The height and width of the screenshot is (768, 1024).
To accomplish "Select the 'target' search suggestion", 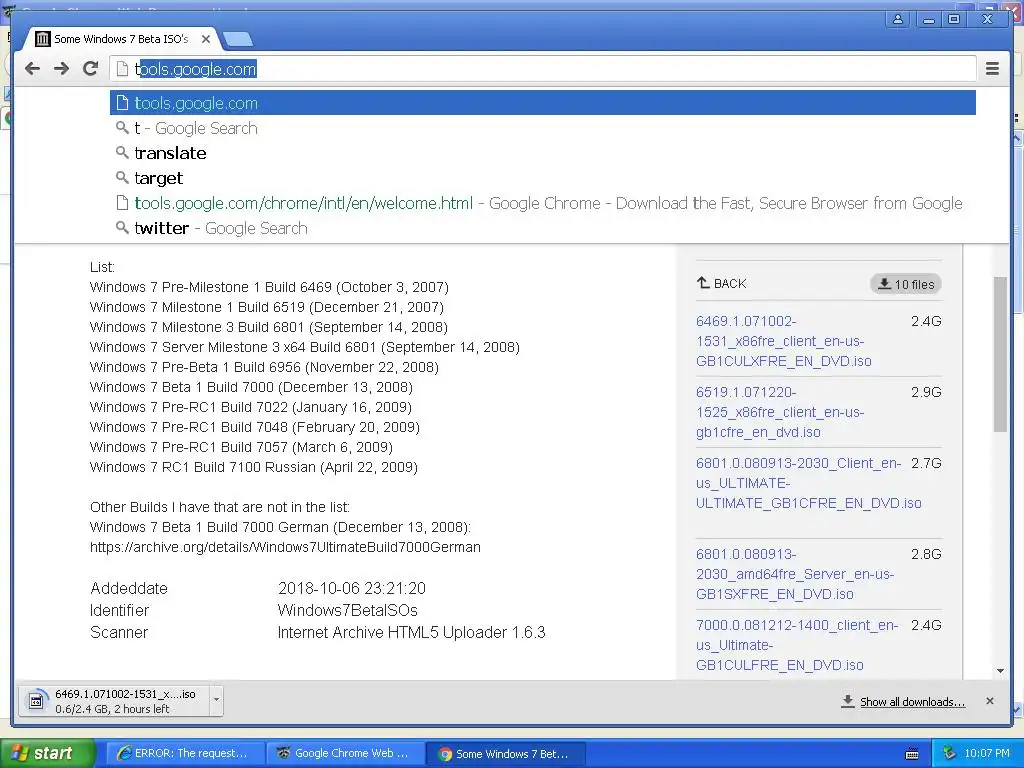I will (543, 178).
